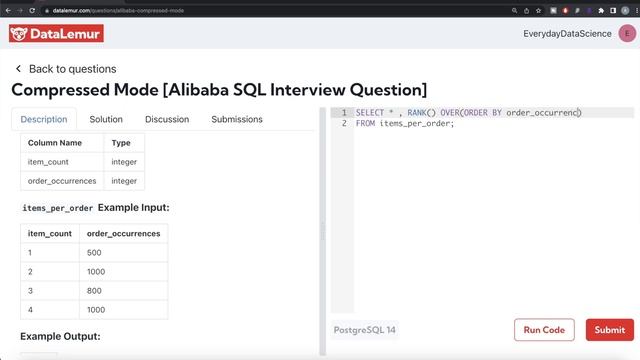Screen dimensions: 640x360
Task: Click line 2 FROM items_per_order code
Action: [x=404, y=123]
